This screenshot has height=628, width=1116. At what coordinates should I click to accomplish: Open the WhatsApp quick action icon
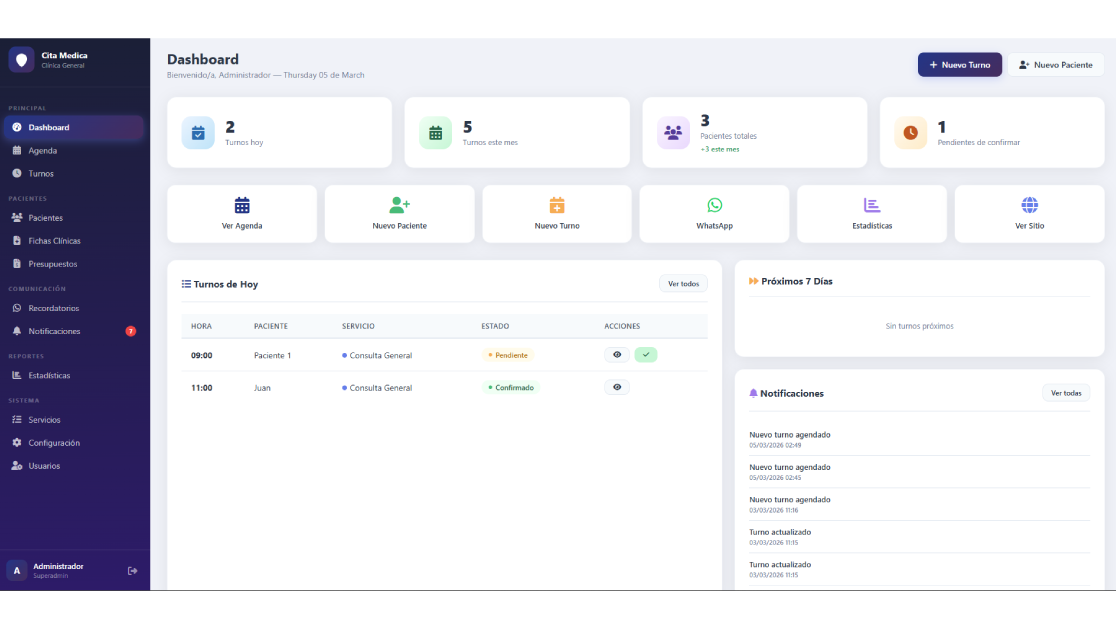pyautogui.click(x=714, y=205)
